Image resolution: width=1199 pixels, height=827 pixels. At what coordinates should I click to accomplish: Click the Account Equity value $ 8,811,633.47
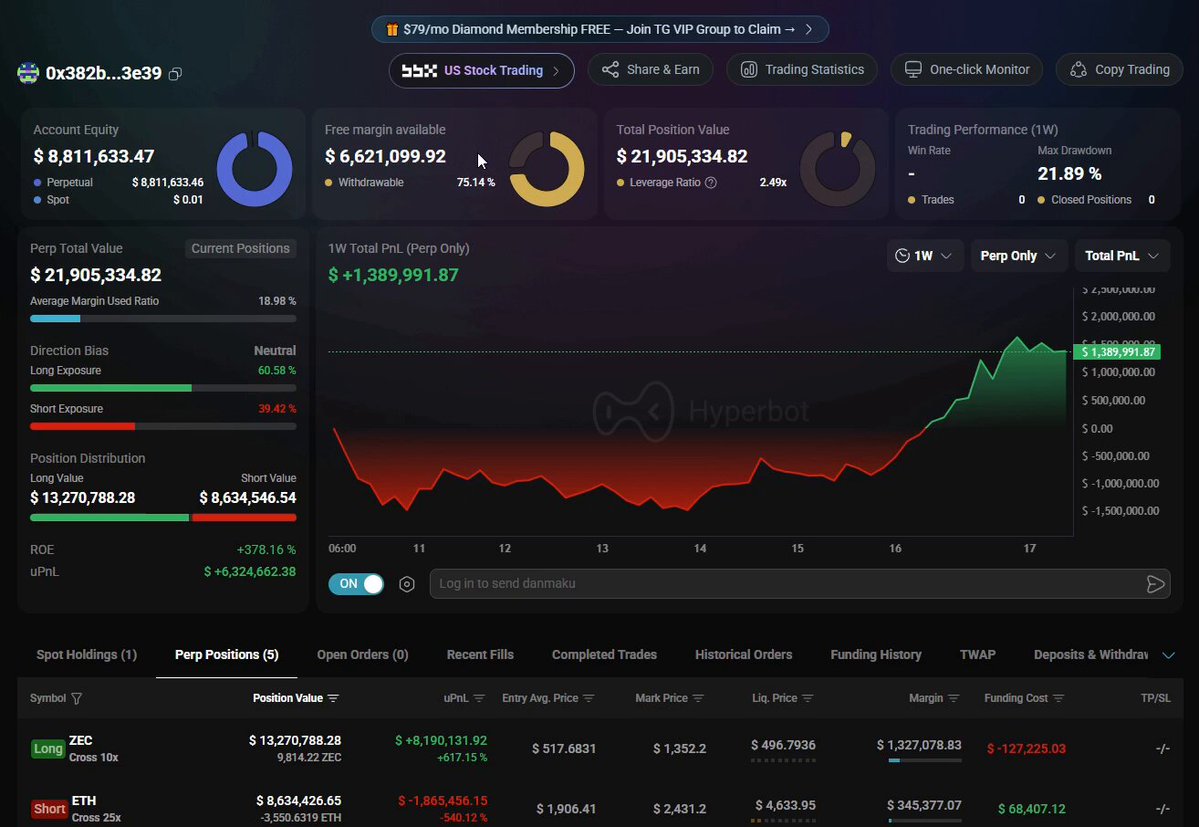94,157
